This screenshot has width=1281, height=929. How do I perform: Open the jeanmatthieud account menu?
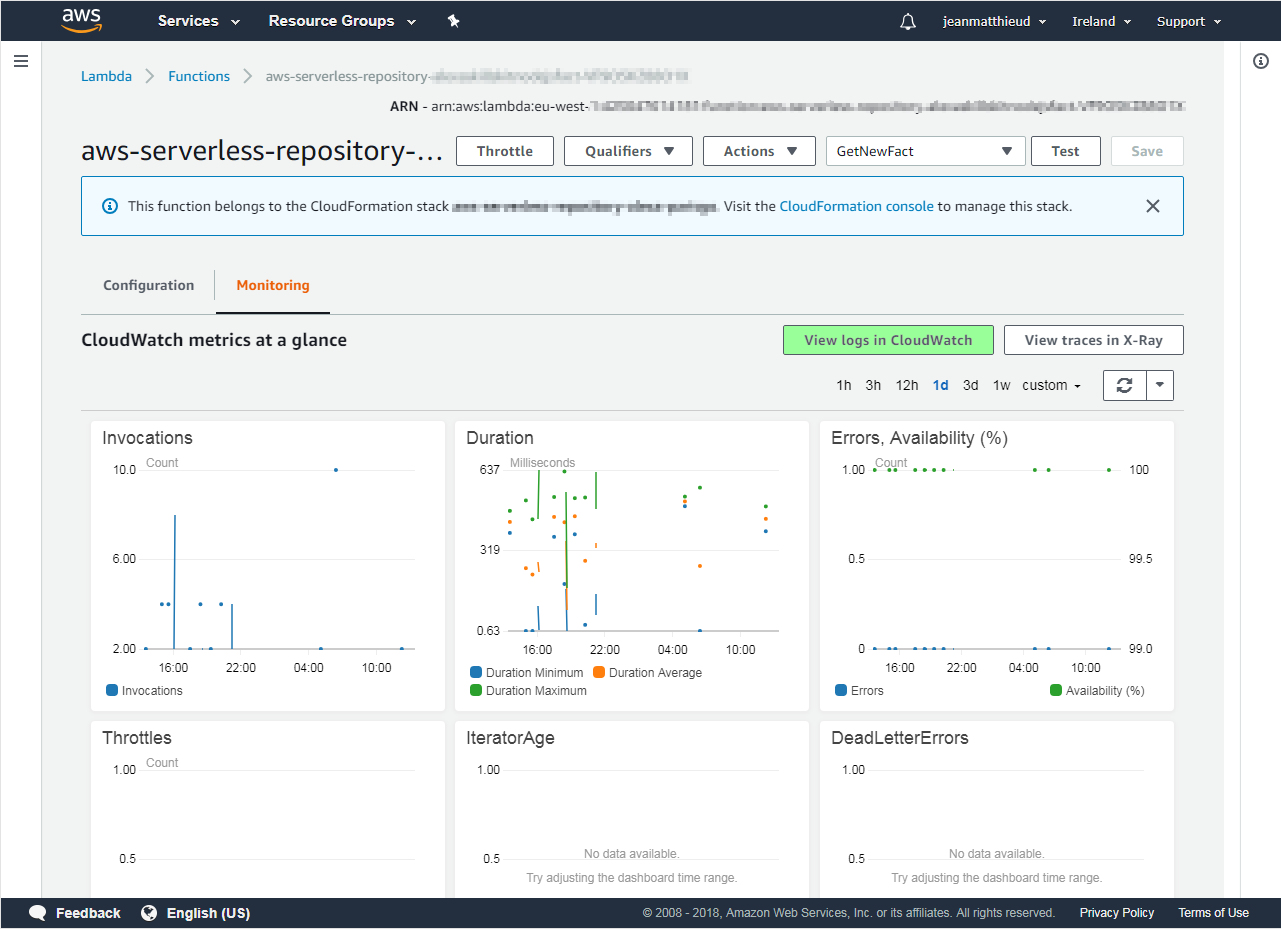coord(994,21)
